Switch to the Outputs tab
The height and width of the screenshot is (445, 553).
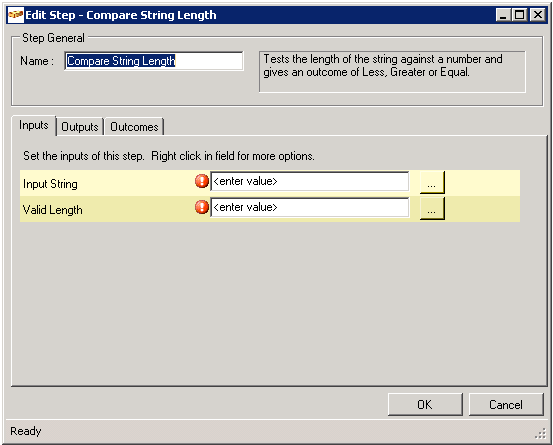(x=80, y=127)
